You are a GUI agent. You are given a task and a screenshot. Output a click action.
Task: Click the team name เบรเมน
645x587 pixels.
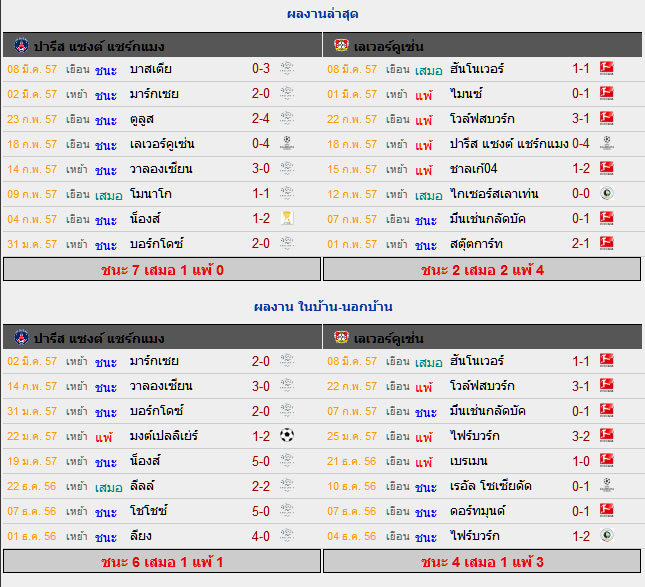[x=469, y=461]
